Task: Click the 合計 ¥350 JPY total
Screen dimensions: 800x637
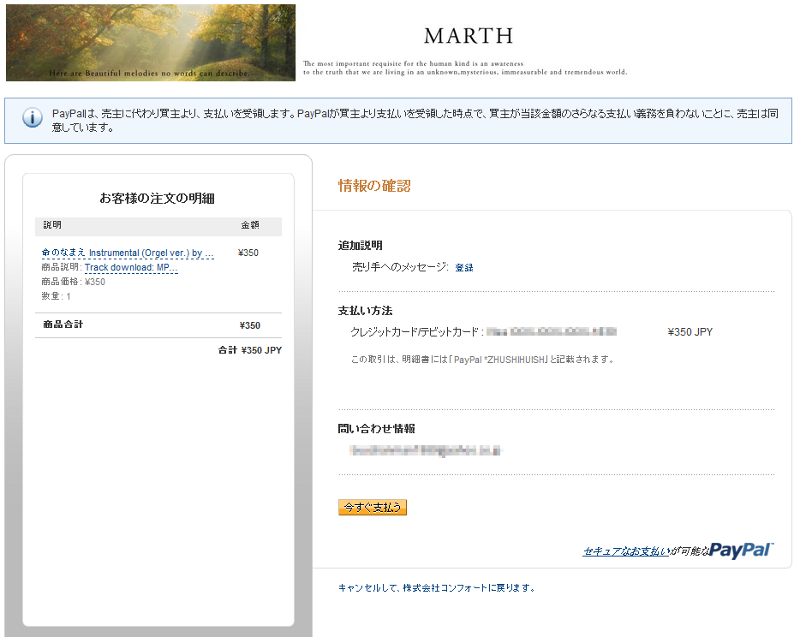Action: coord(250,351)
